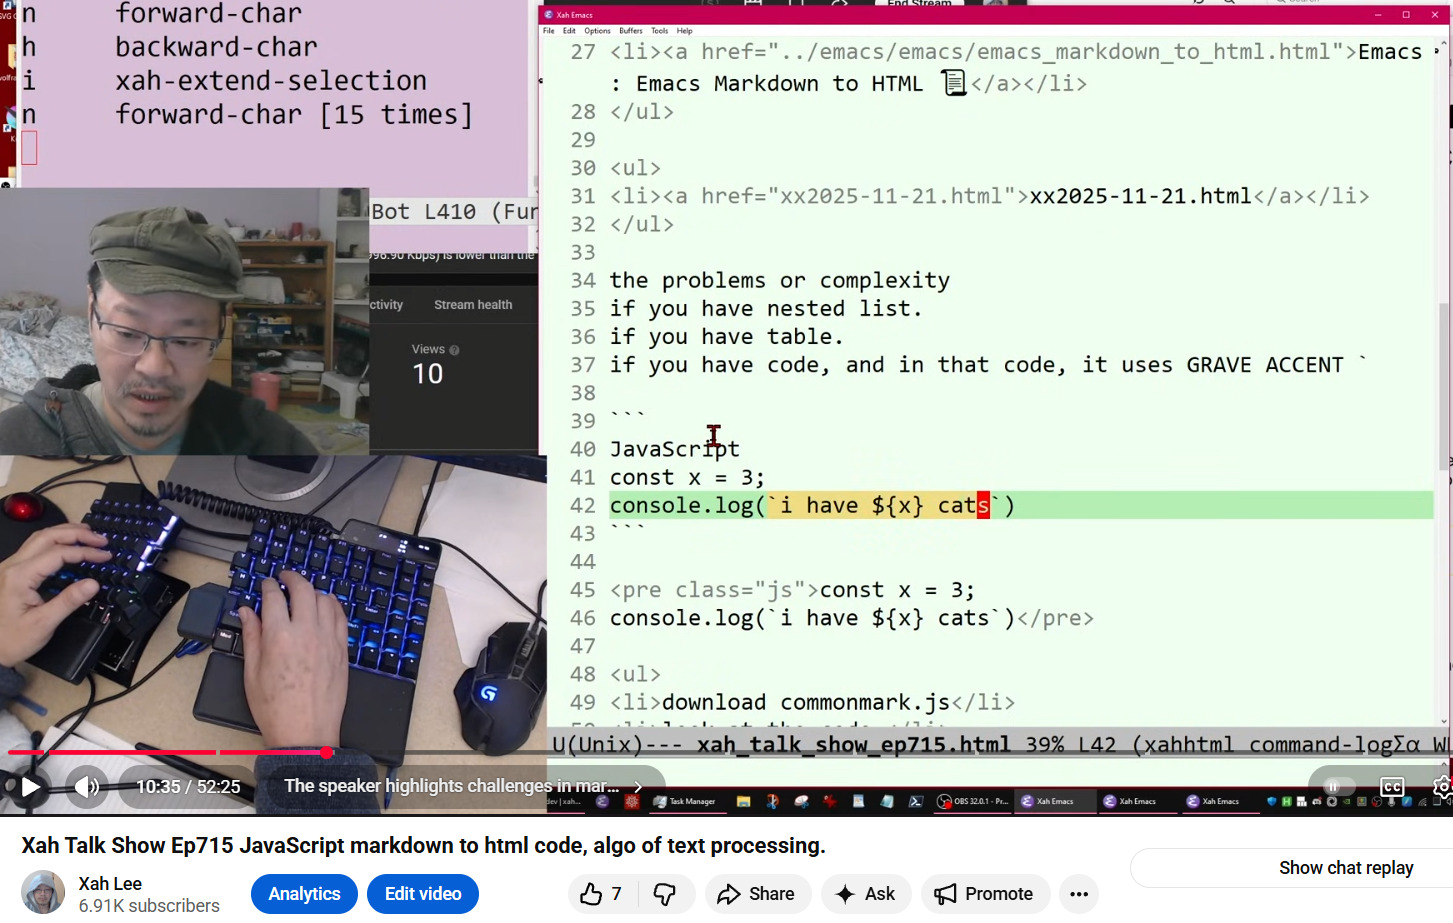The image size is (1453, 923).
Task: Toggle closed captions with CC button
Action: [1391, 787]
